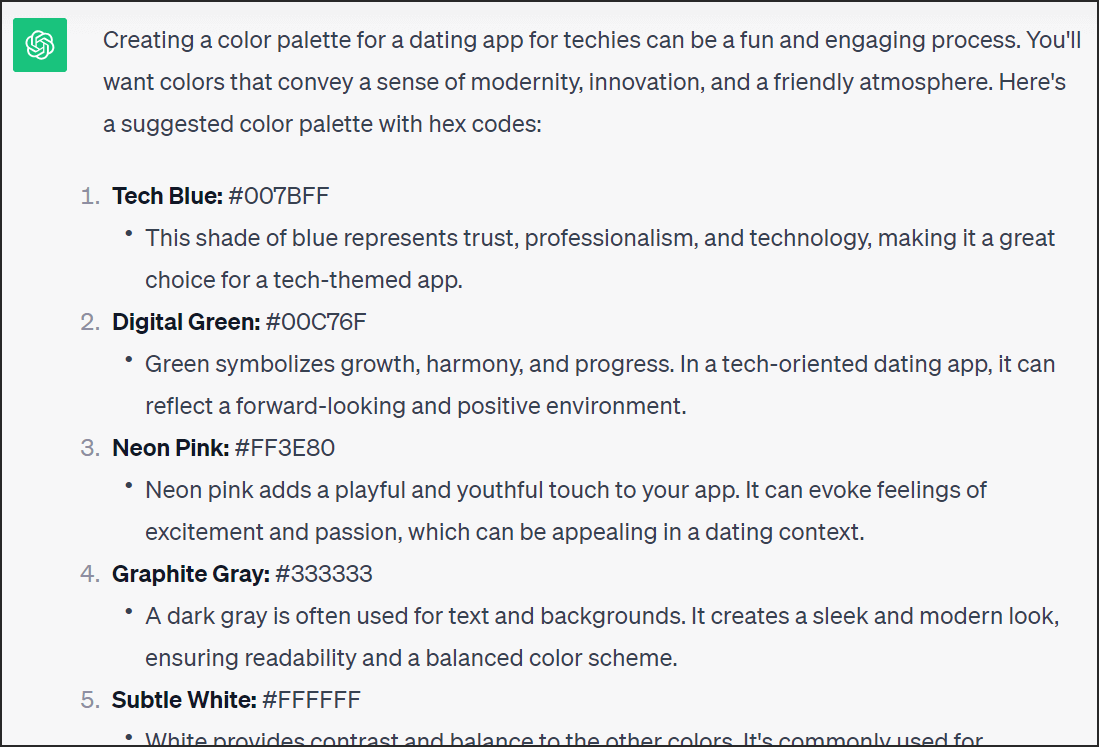Select the Neon Pink heading
This screenshot has width=1099, height=747.
[171, 448]
